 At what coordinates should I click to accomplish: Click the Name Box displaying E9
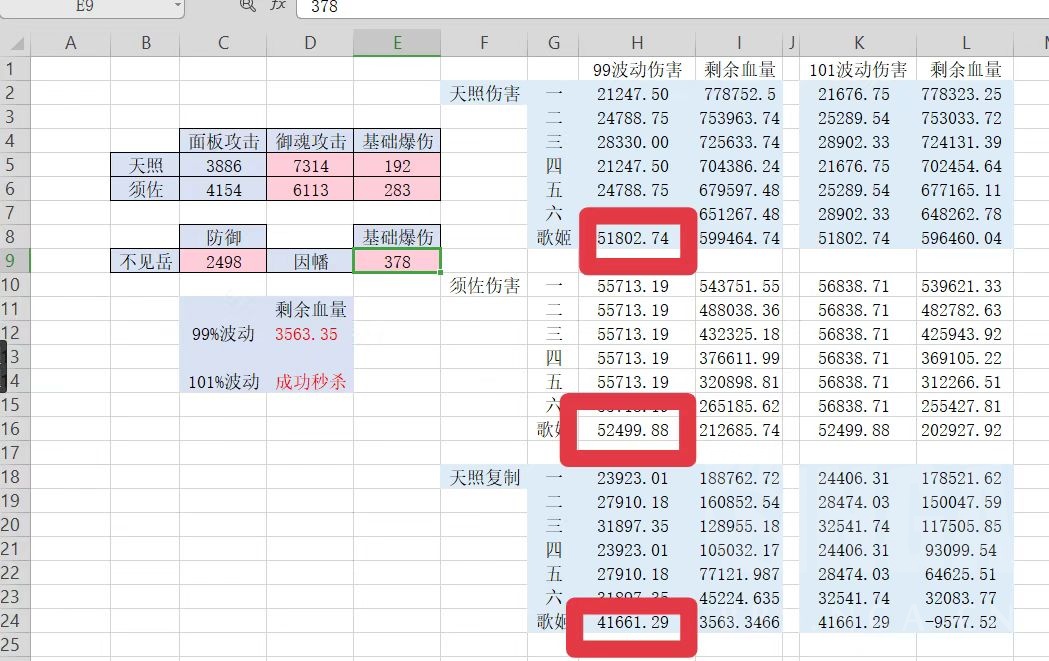point(90,7)
